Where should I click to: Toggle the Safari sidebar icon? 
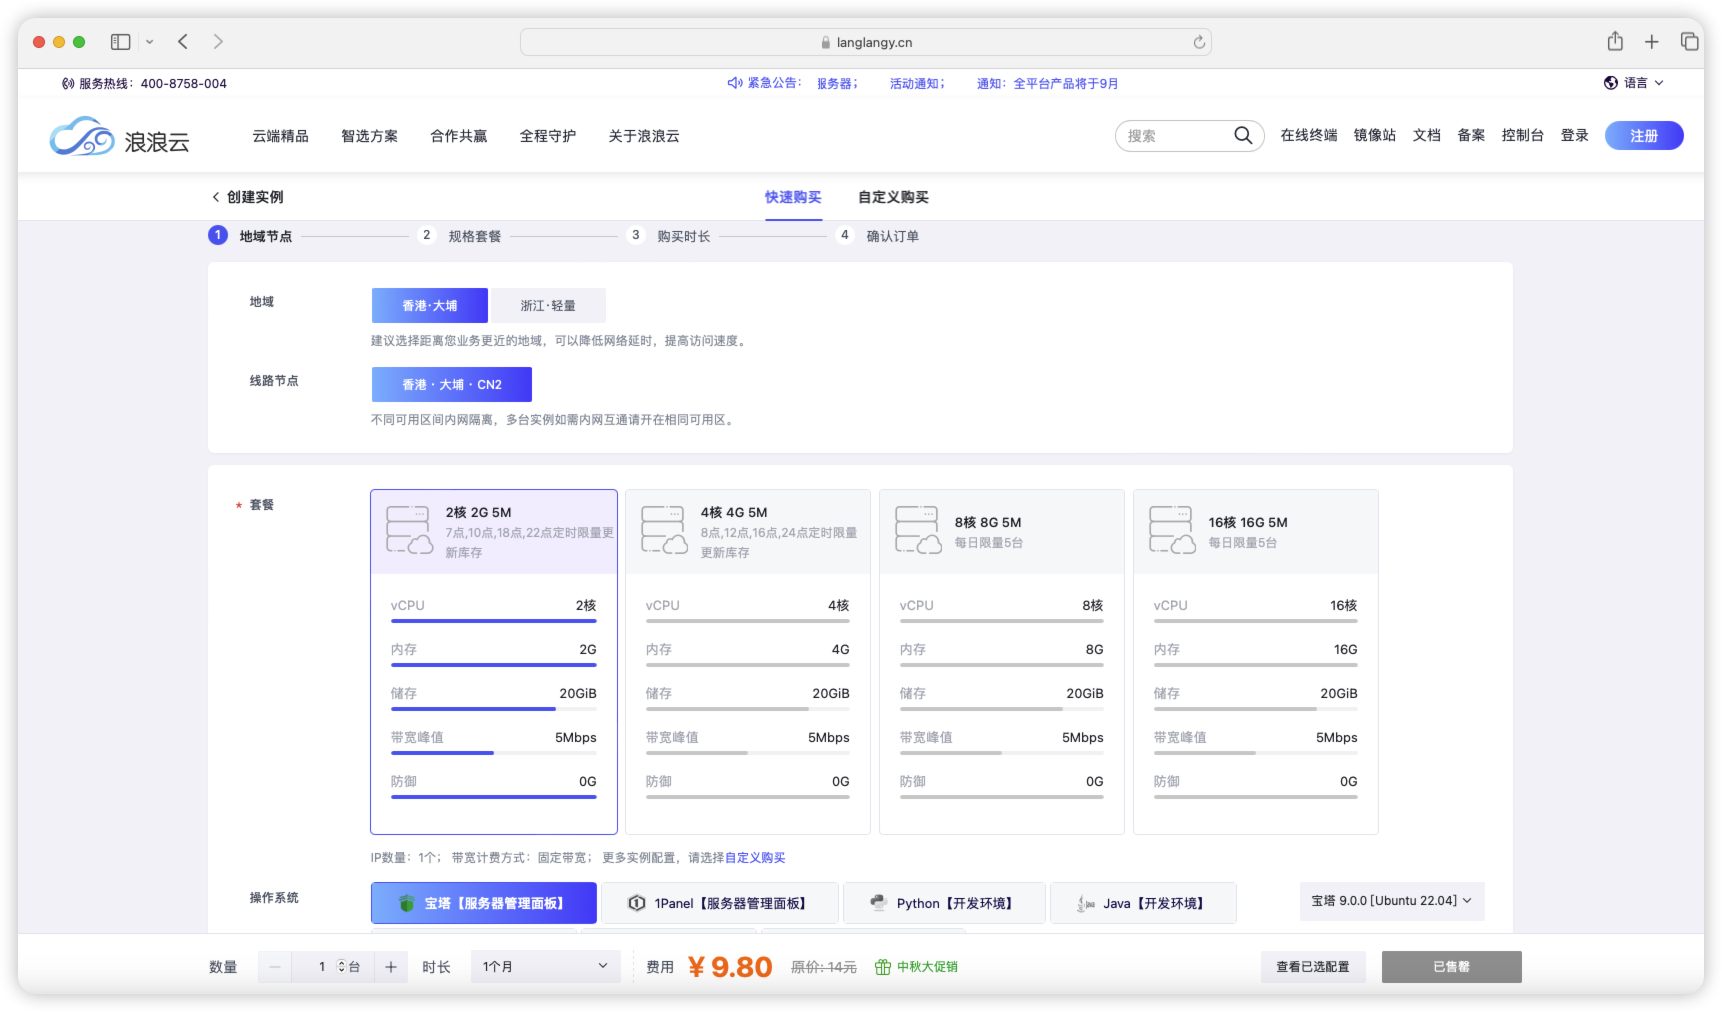click(121, 41)
